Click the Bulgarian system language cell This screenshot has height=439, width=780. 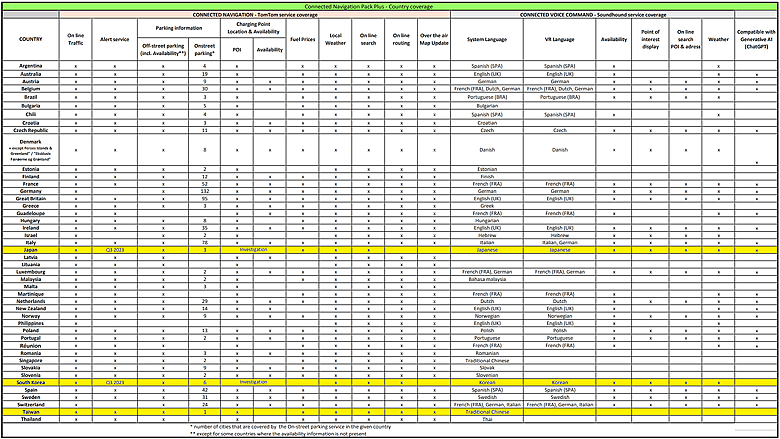[487, 106]
